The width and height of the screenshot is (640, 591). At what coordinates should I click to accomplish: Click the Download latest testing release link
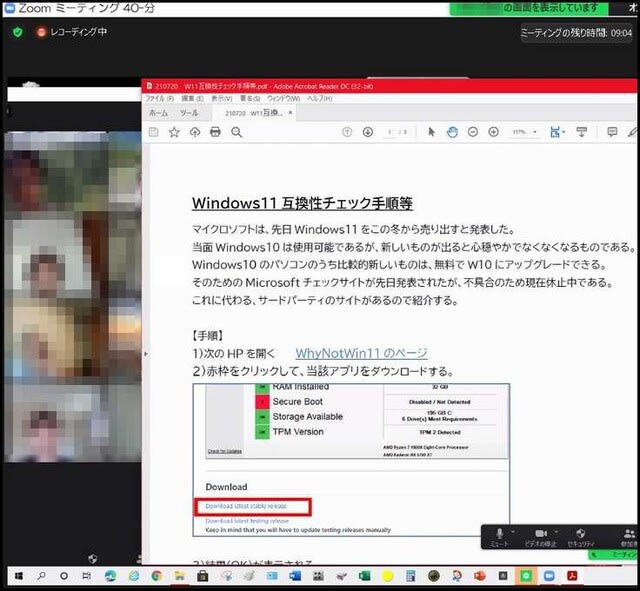point(247,521)
